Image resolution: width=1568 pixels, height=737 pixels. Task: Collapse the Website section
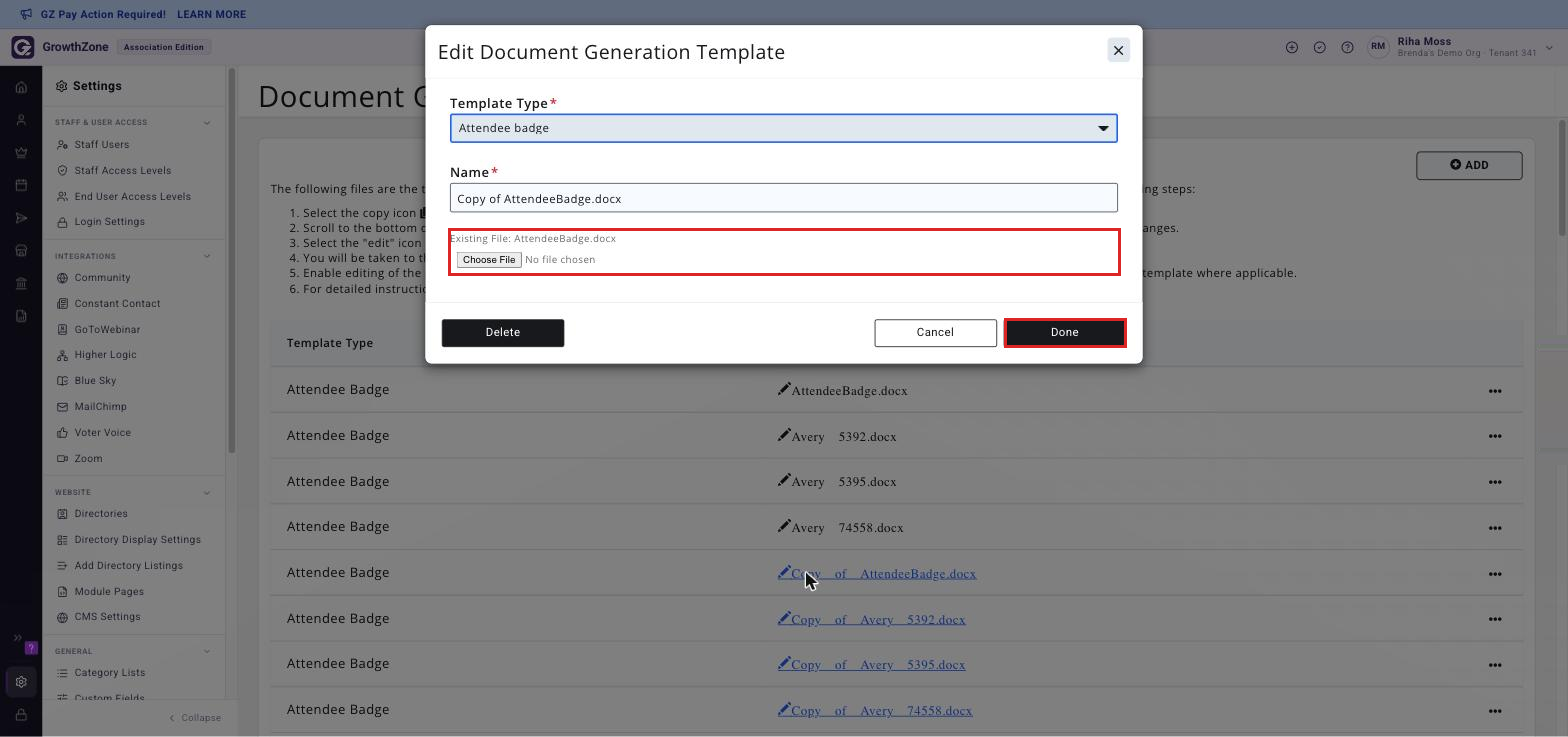click(x=207, y=492)
